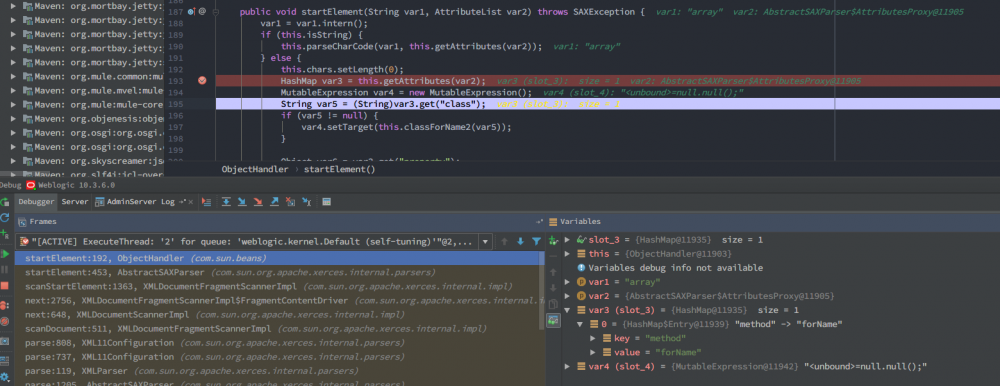This screenshot has width=1000, height=386.
Task: Take a thread dump with camera icon
Action: (x=4, y=341)
